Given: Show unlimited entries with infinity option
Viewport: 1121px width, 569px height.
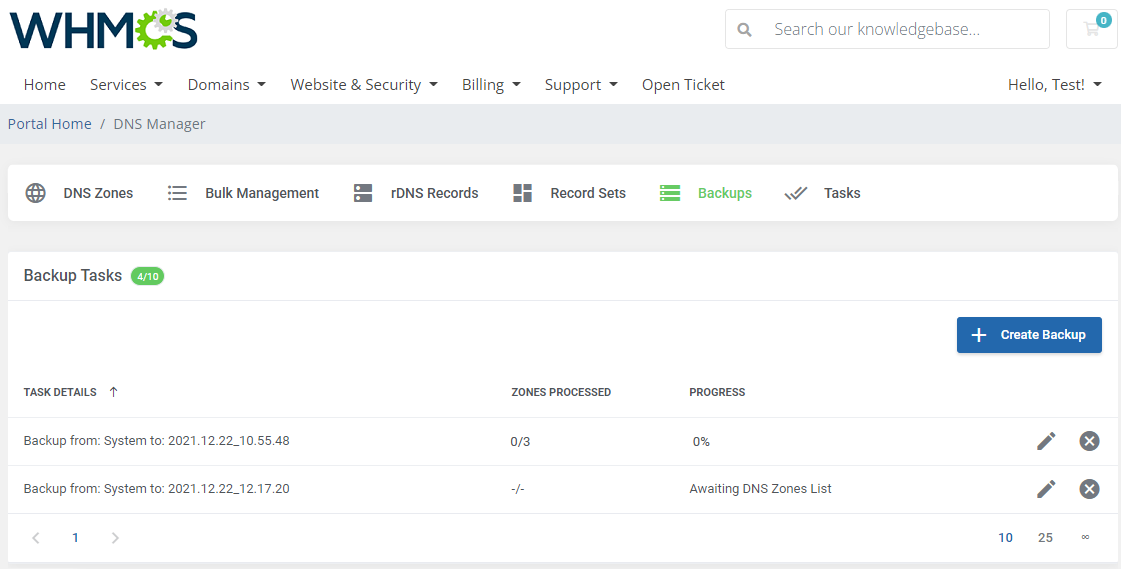Looking at the screenshot, I should click(1085, 538).
